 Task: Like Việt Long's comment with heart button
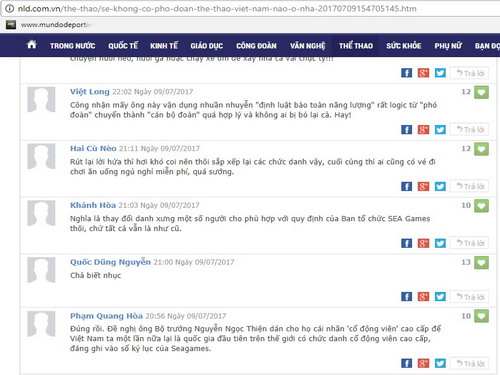click(481, 92)
